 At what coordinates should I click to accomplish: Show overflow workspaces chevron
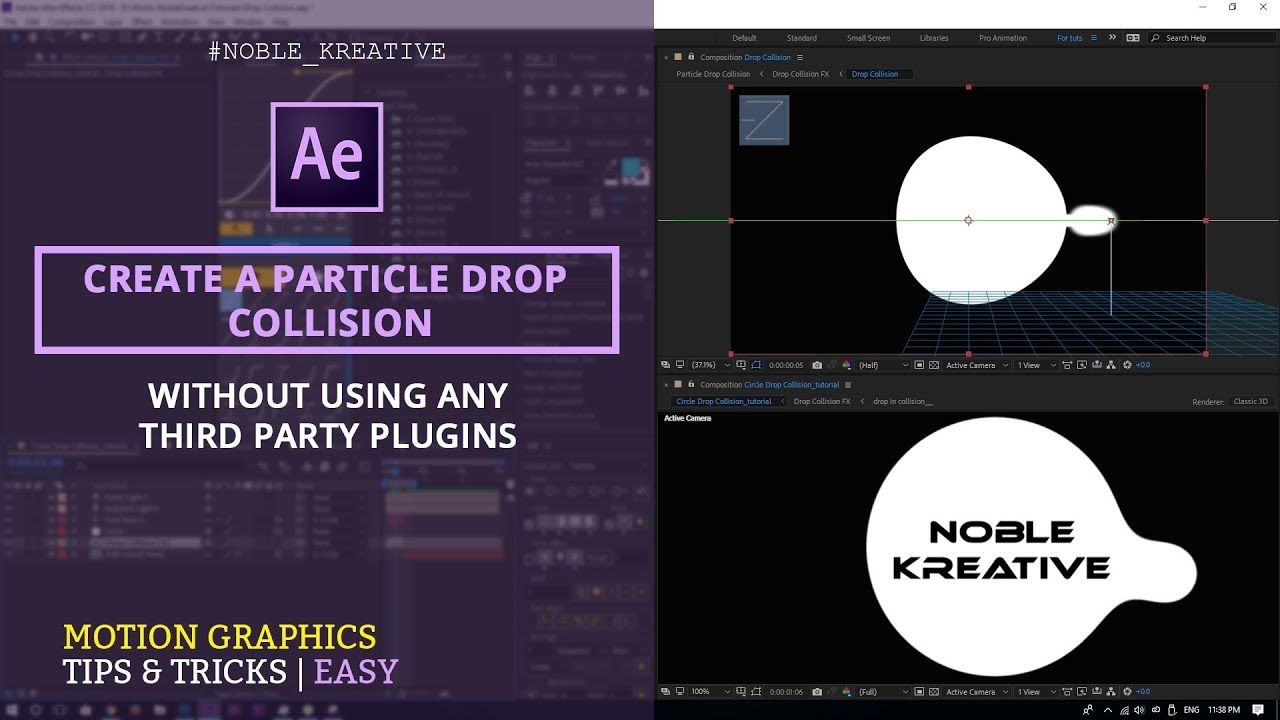(x=1112, y=38)
